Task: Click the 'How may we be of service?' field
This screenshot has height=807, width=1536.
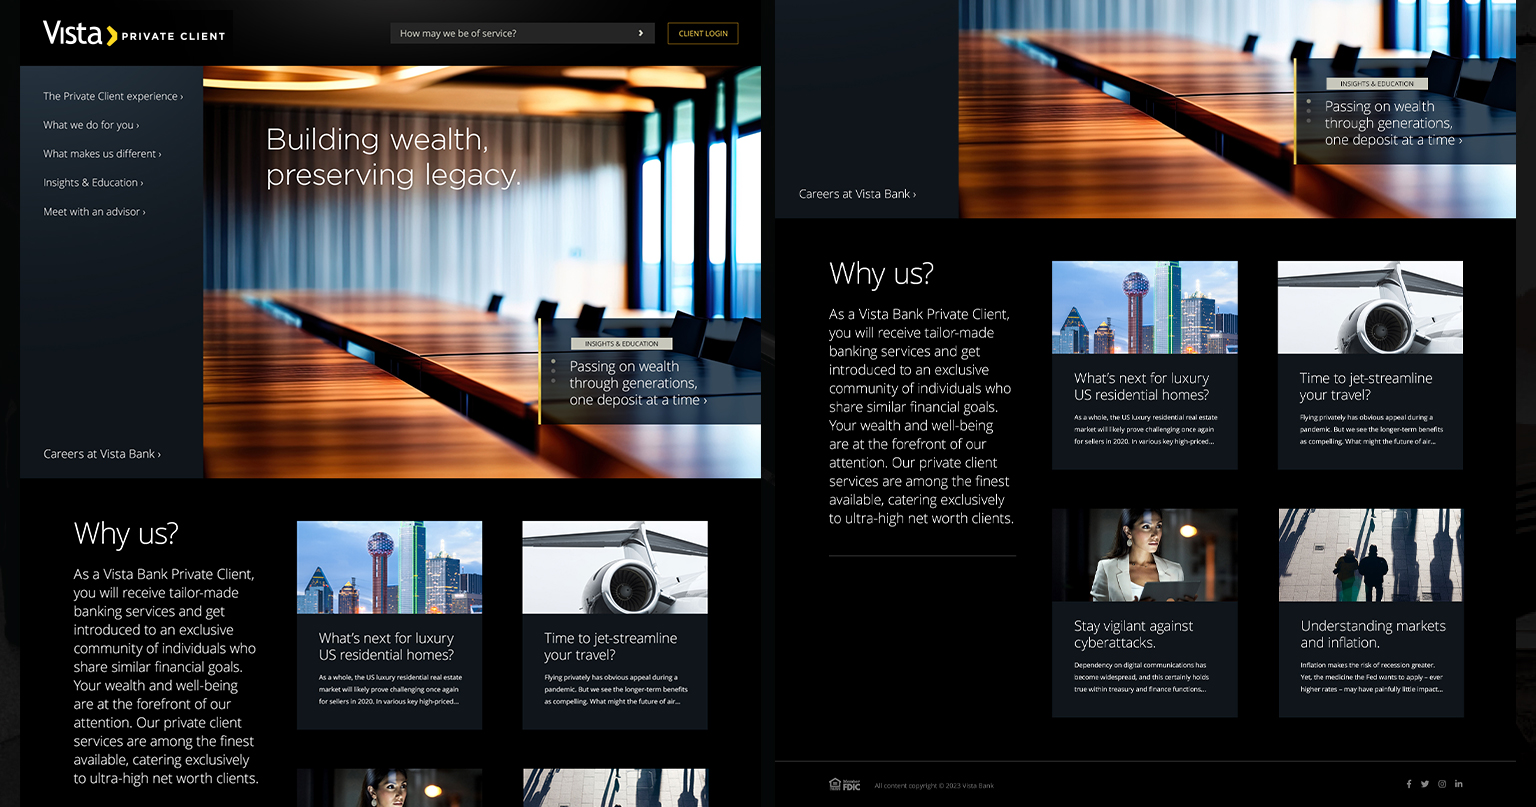Action: tap(510, 34)
